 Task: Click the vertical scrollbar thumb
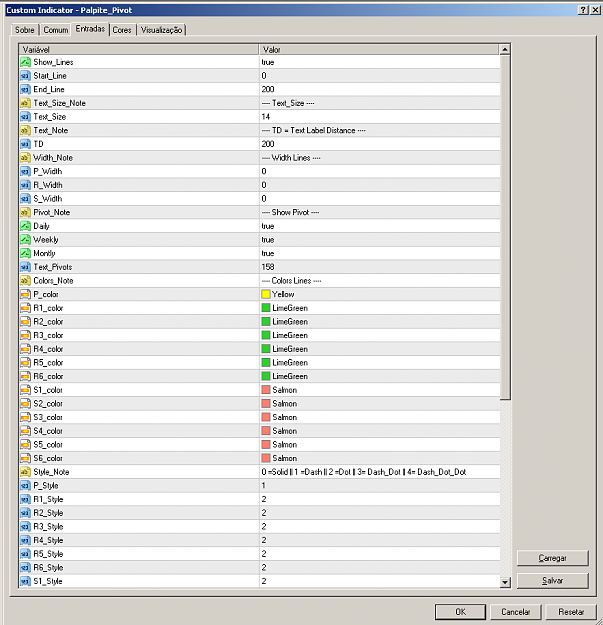click(x=505, y=227)
